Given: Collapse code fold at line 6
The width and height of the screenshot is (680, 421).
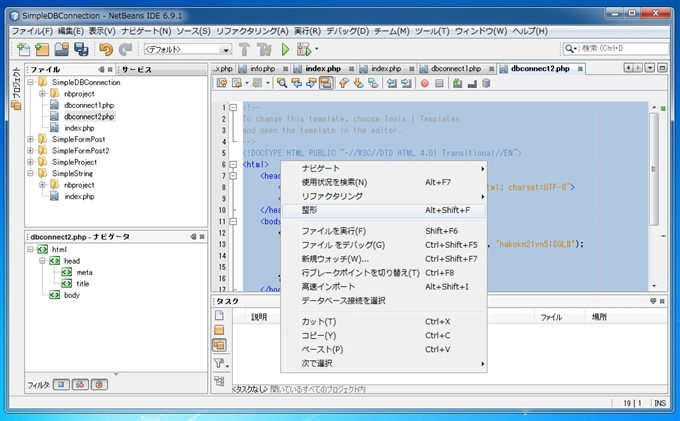Looking at the screenshot, I should (233, 164).
